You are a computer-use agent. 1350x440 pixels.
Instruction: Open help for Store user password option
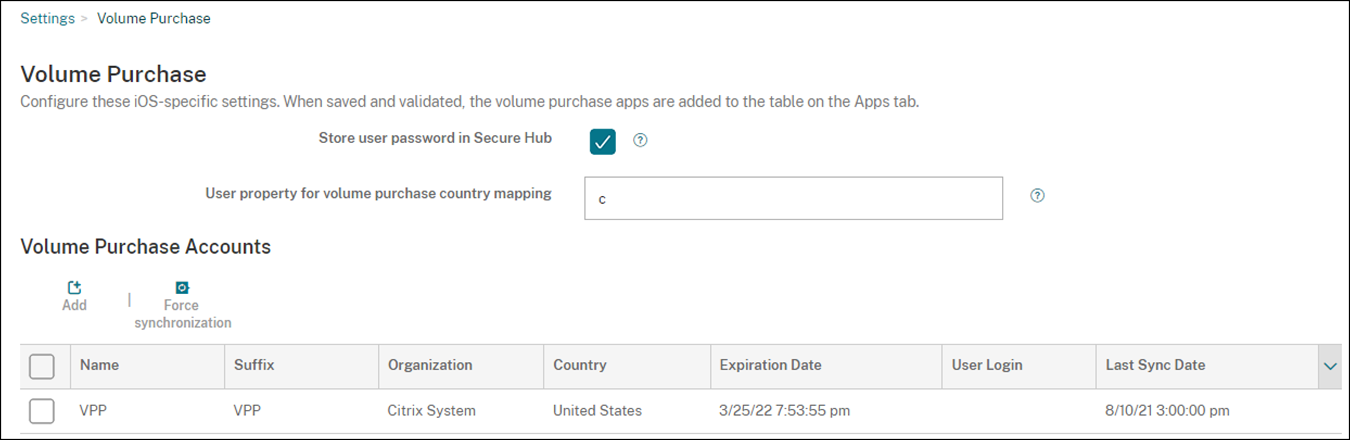pyautogui.click(x=641, y=141)
